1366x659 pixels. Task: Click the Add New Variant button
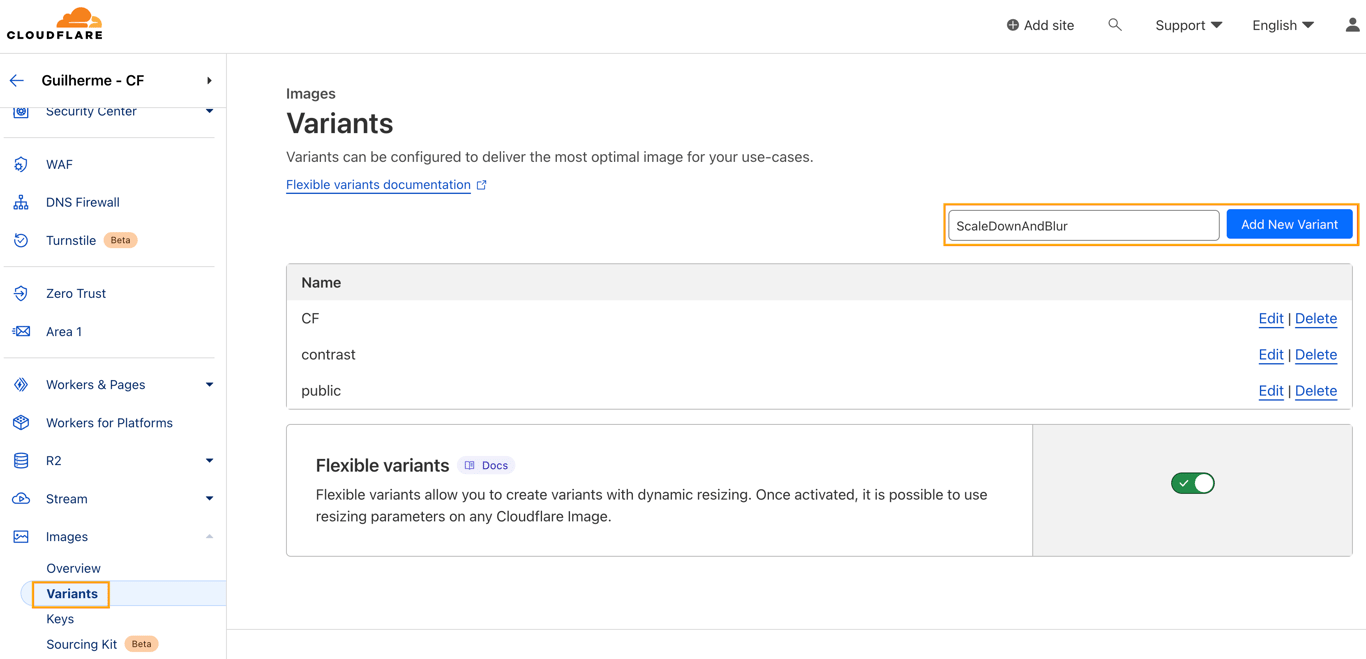point(1289,225)
